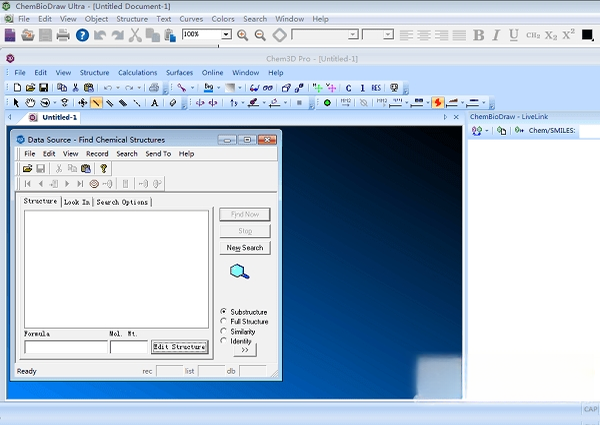Click the red lightning bolt icon

pos(438,103)
